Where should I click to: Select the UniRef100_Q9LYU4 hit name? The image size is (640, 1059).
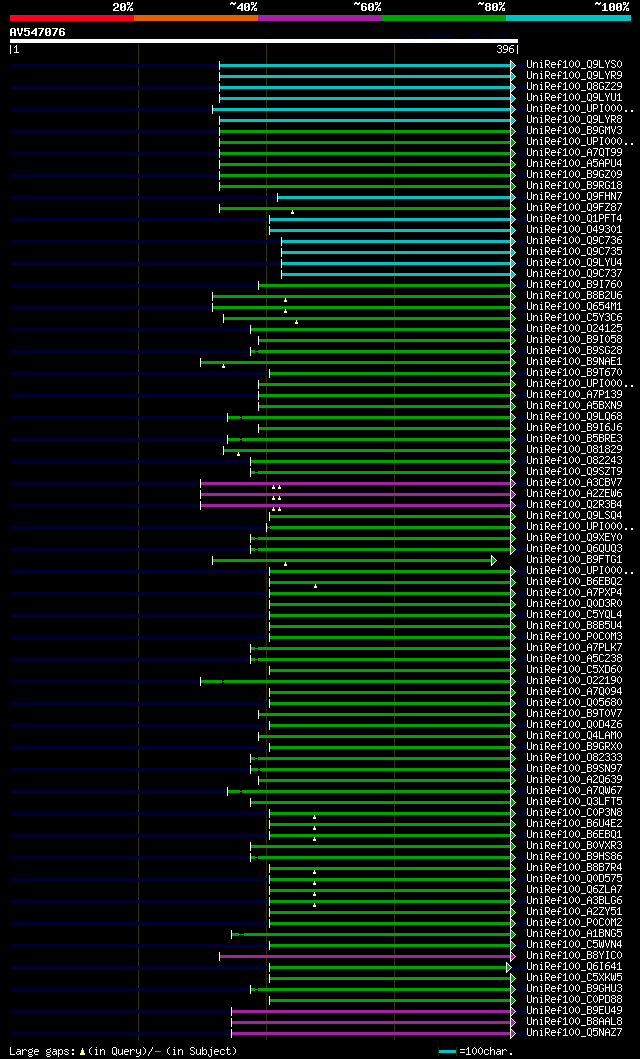coord(575,263)
